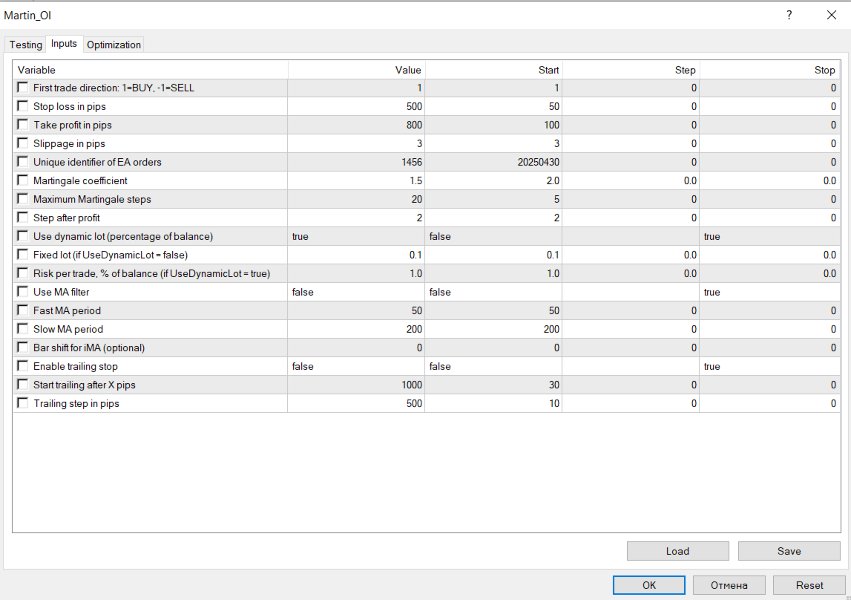
Task: Click the Variable column header
Action: tap(151, 70)
